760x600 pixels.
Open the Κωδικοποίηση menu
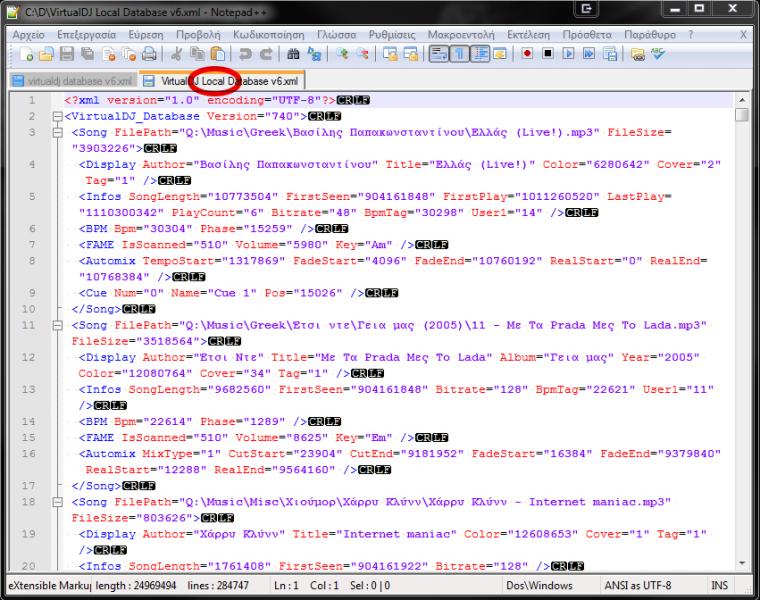coord(269,35)
